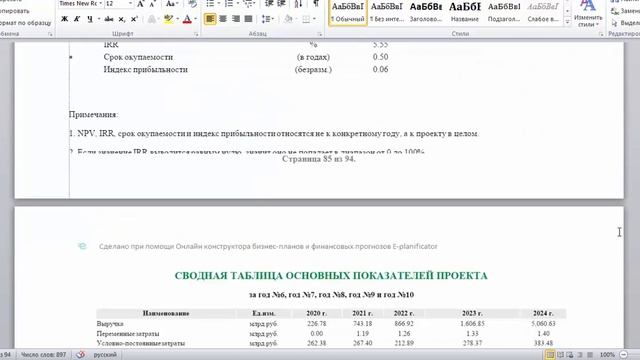
Task: Clear formatting with the eraser icon
Action: click(192, 4)
